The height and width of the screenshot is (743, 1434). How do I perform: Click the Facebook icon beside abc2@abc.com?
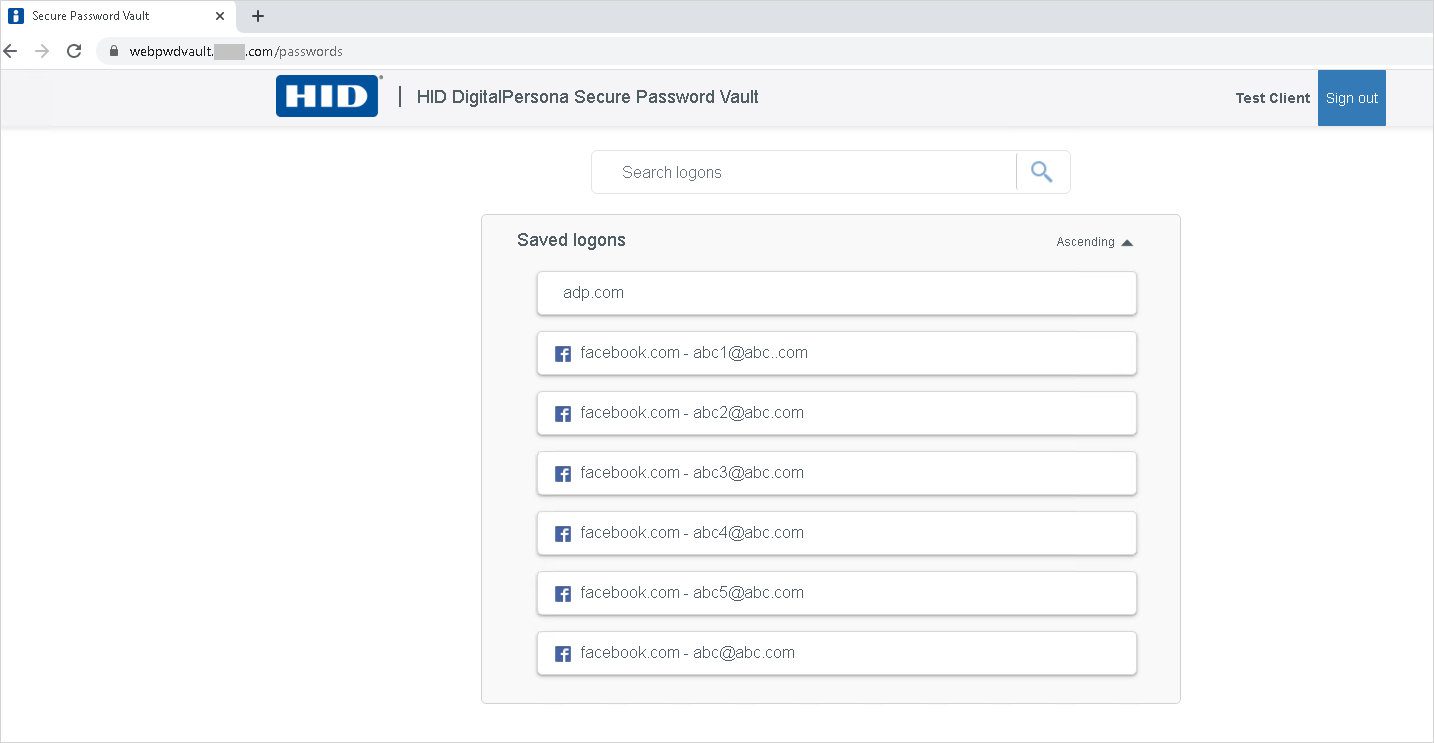(562, 413)
